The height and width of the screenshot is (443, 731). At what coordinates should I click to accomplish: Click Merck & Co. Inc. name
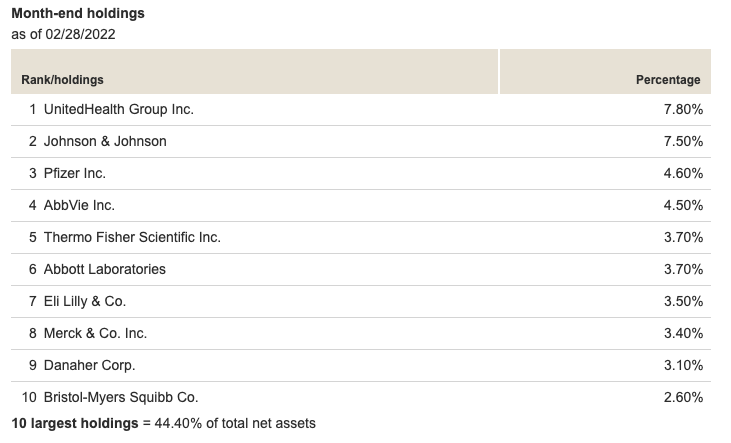point(95,333)
